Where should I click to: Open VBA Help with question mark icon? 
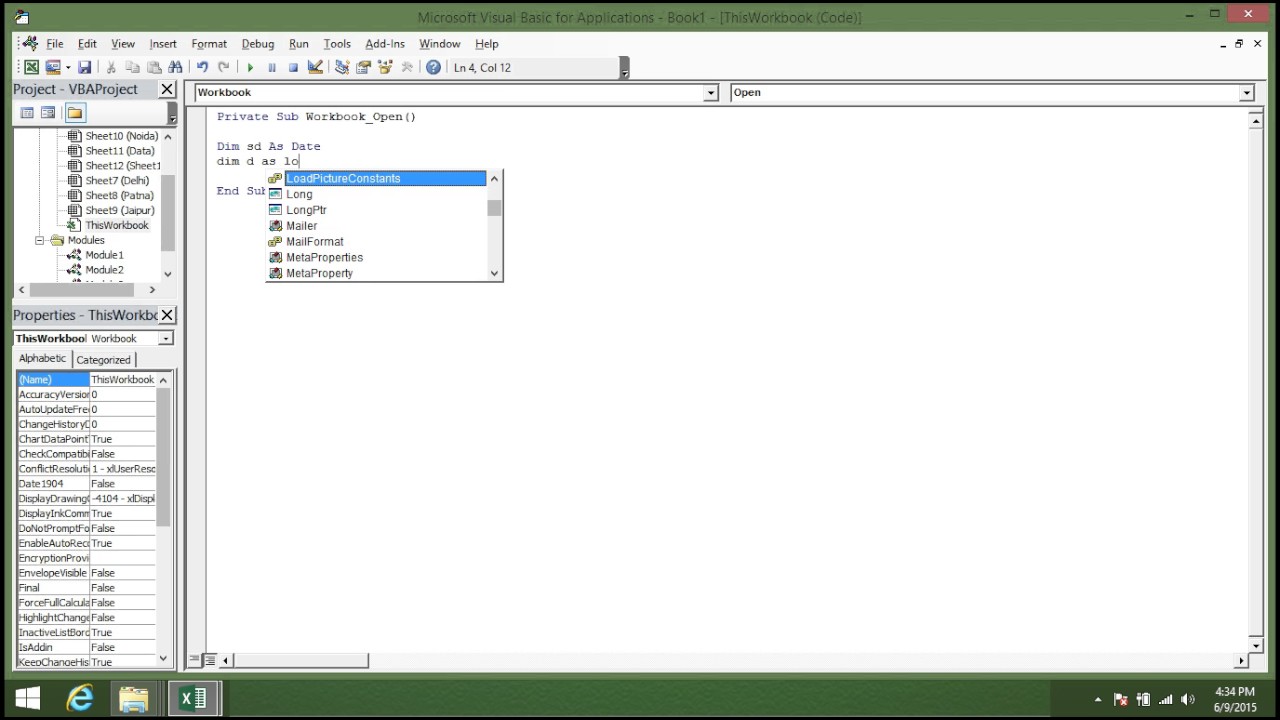point(433,67)
